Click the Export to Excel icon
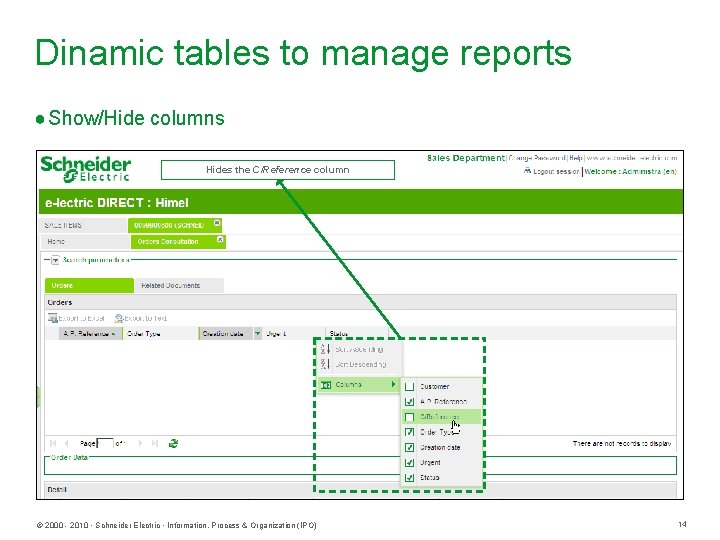720x540 pixels. click(52, 318)
